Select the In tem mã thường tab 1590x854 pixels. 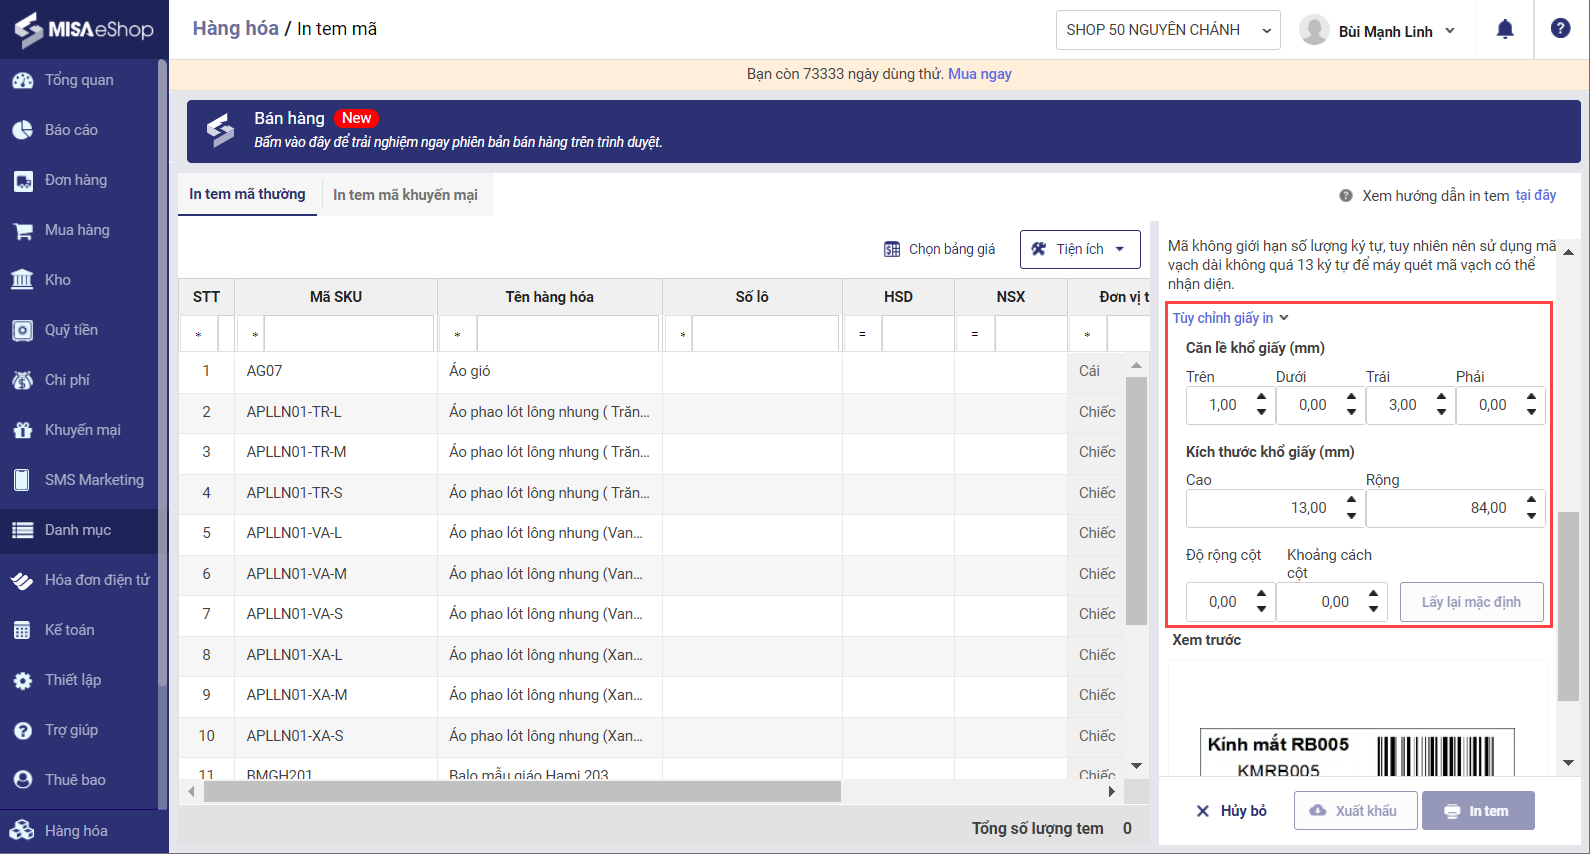247,194
